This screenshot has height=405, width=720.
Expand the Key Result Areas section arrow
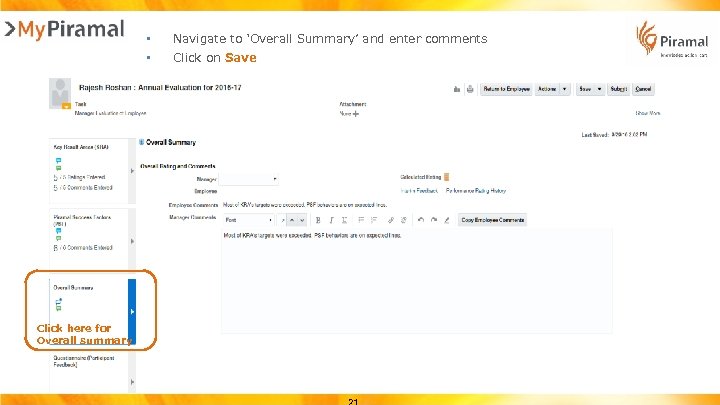click(x=132, y=171)
